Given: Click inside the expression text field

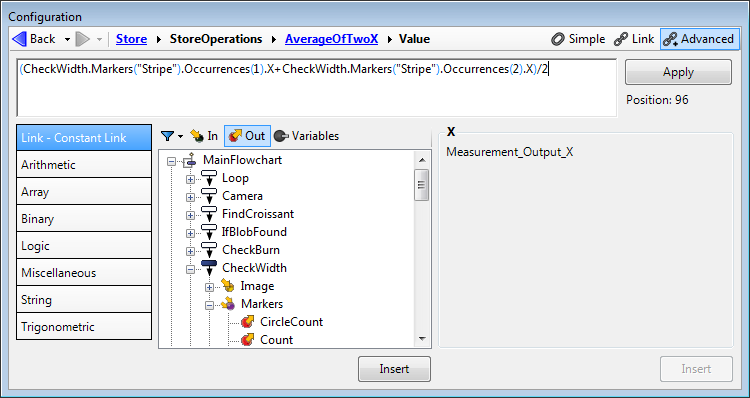Looking at the screenshot, I should (x=317, y=88).
